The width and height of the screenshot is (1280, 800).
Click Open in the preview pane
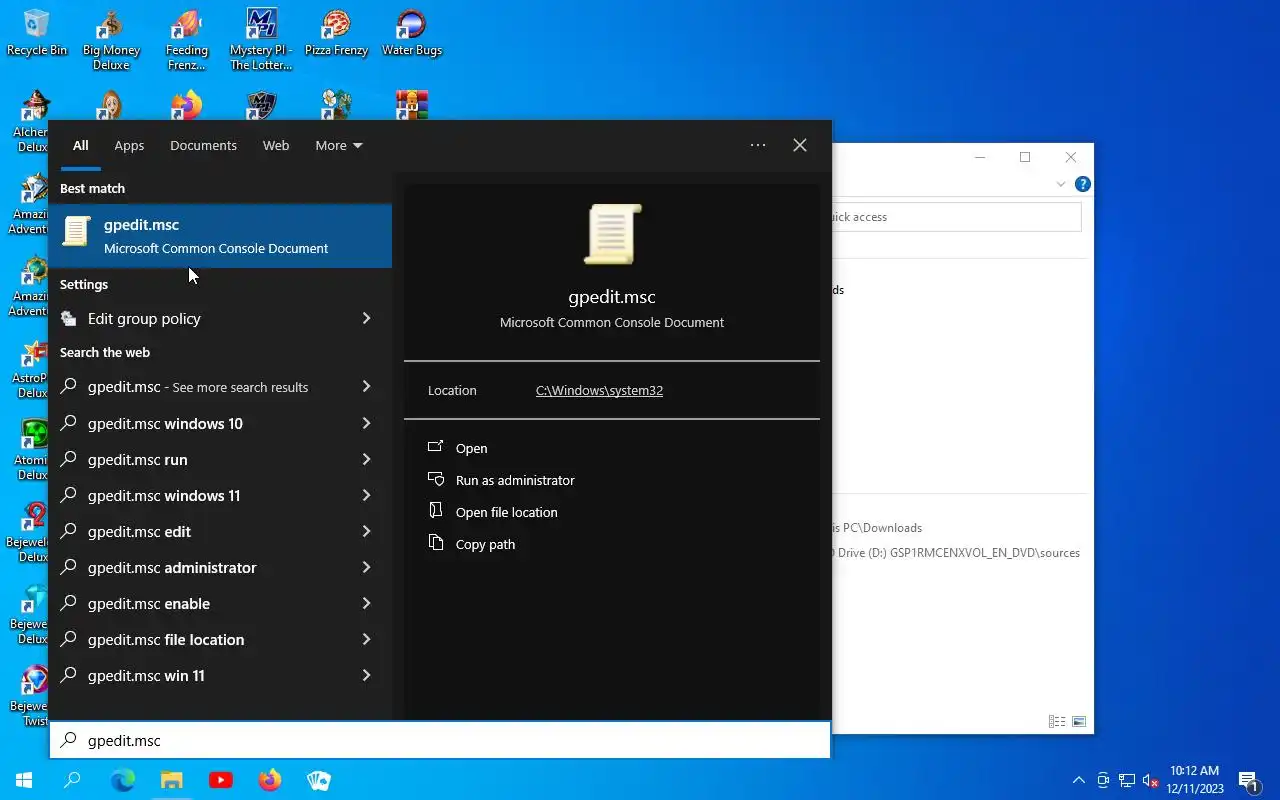pyautogui.click(x=472, y=448)
